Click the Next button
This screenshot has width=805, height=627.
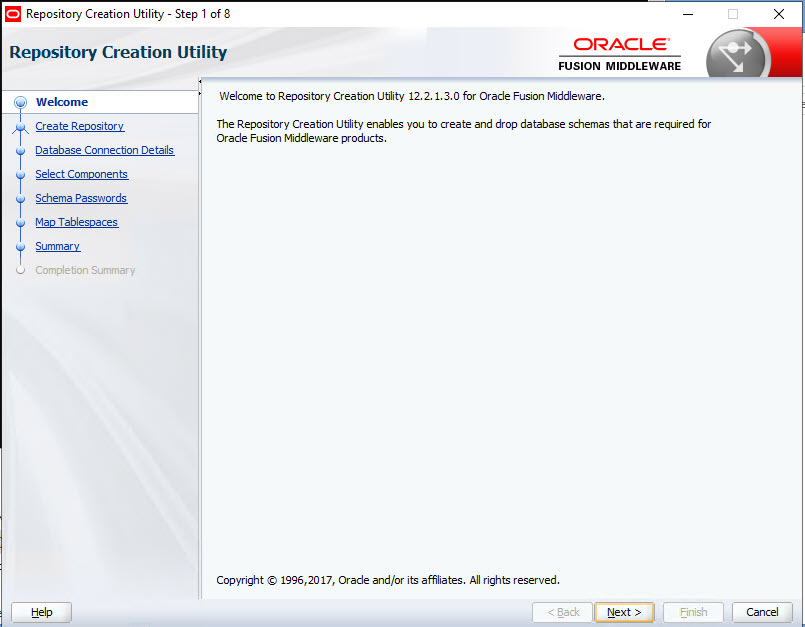click(x=624, y=612)
